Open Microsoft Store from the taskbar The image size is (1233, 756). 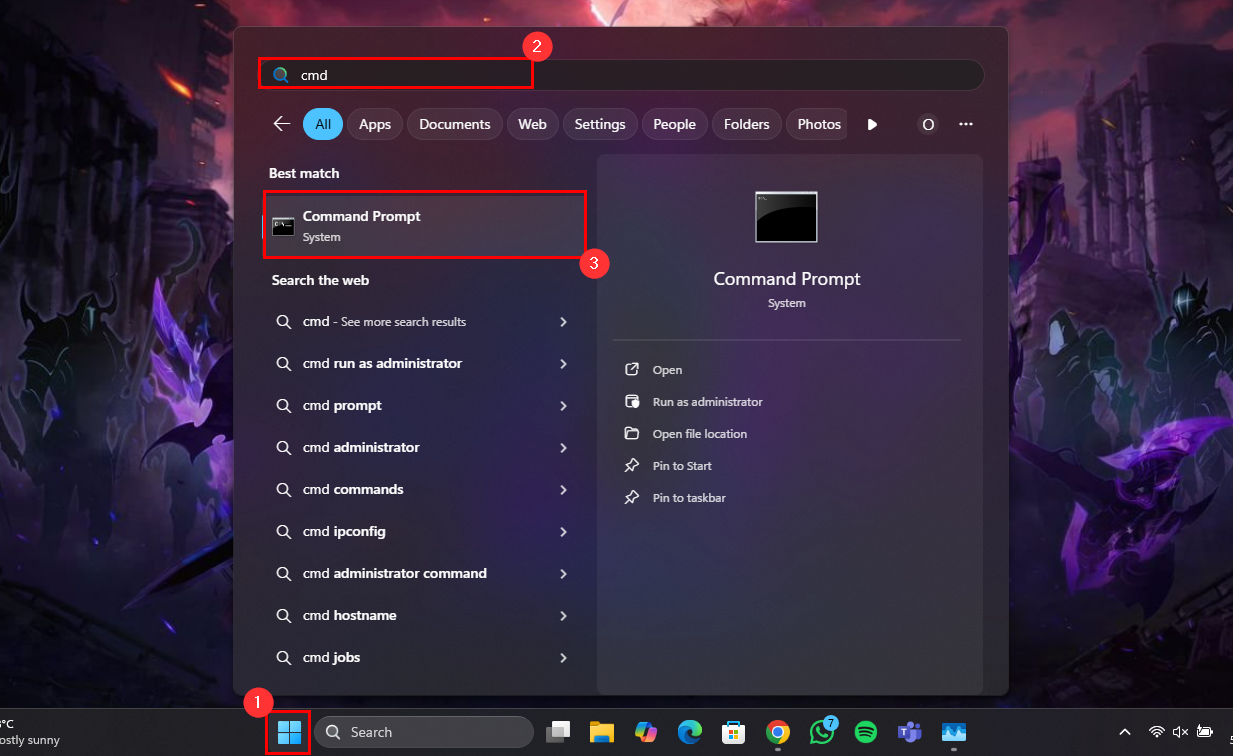[x=733, y=732]
